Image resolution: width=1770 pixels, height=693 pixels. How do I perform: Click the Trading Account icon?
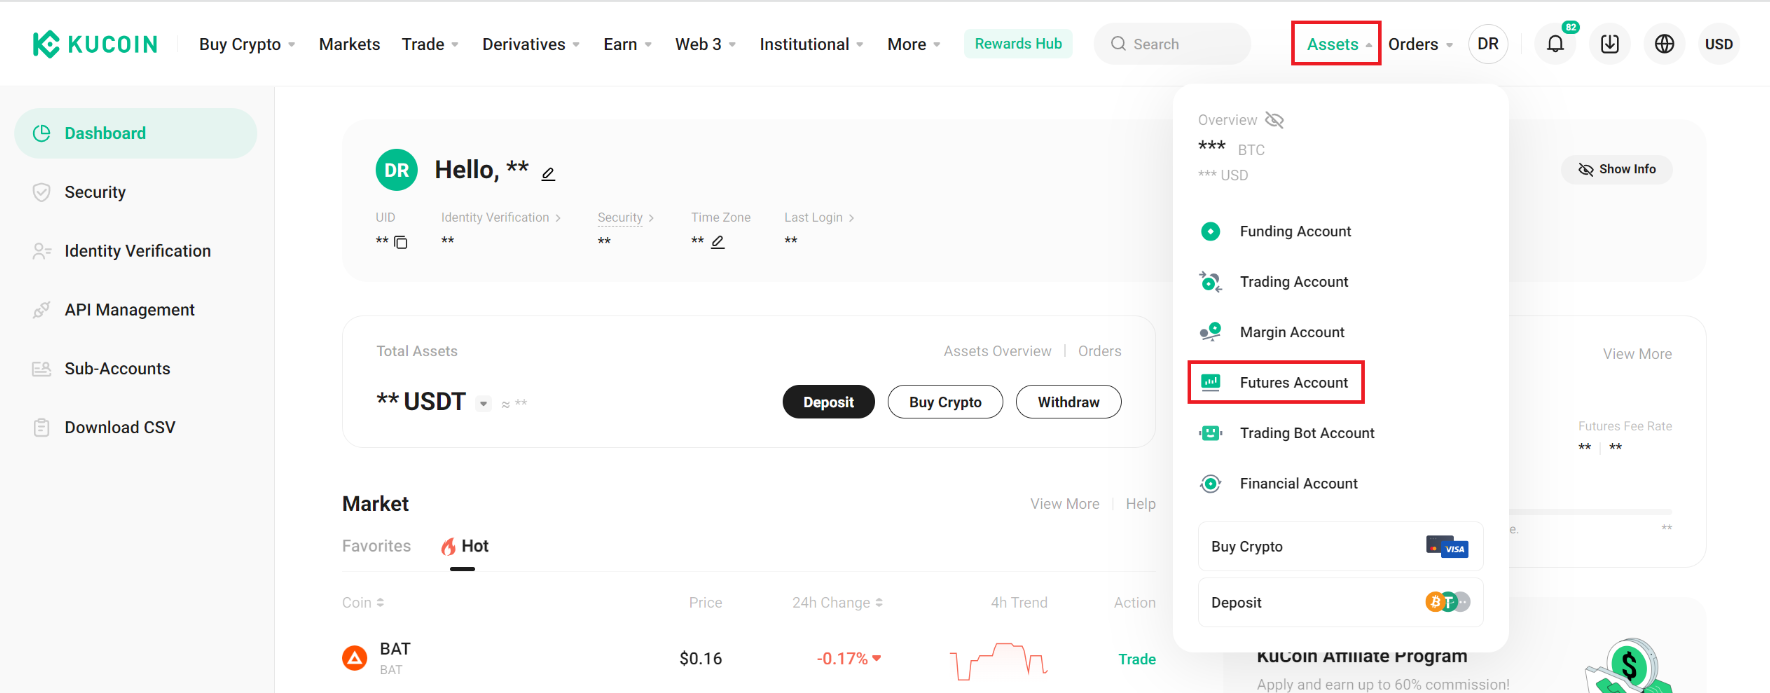(1210, 282)
